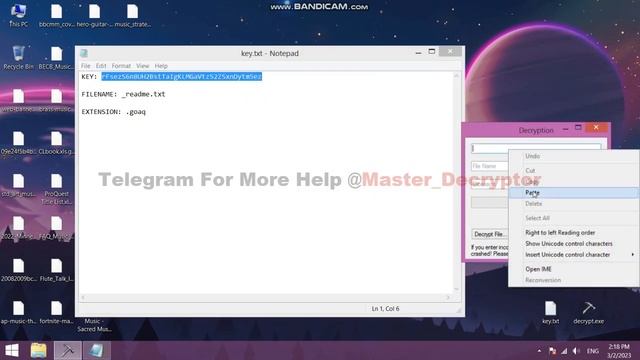Open the Windows Start button
Viewport: 640px width, 360px height.
pos(12,351)
